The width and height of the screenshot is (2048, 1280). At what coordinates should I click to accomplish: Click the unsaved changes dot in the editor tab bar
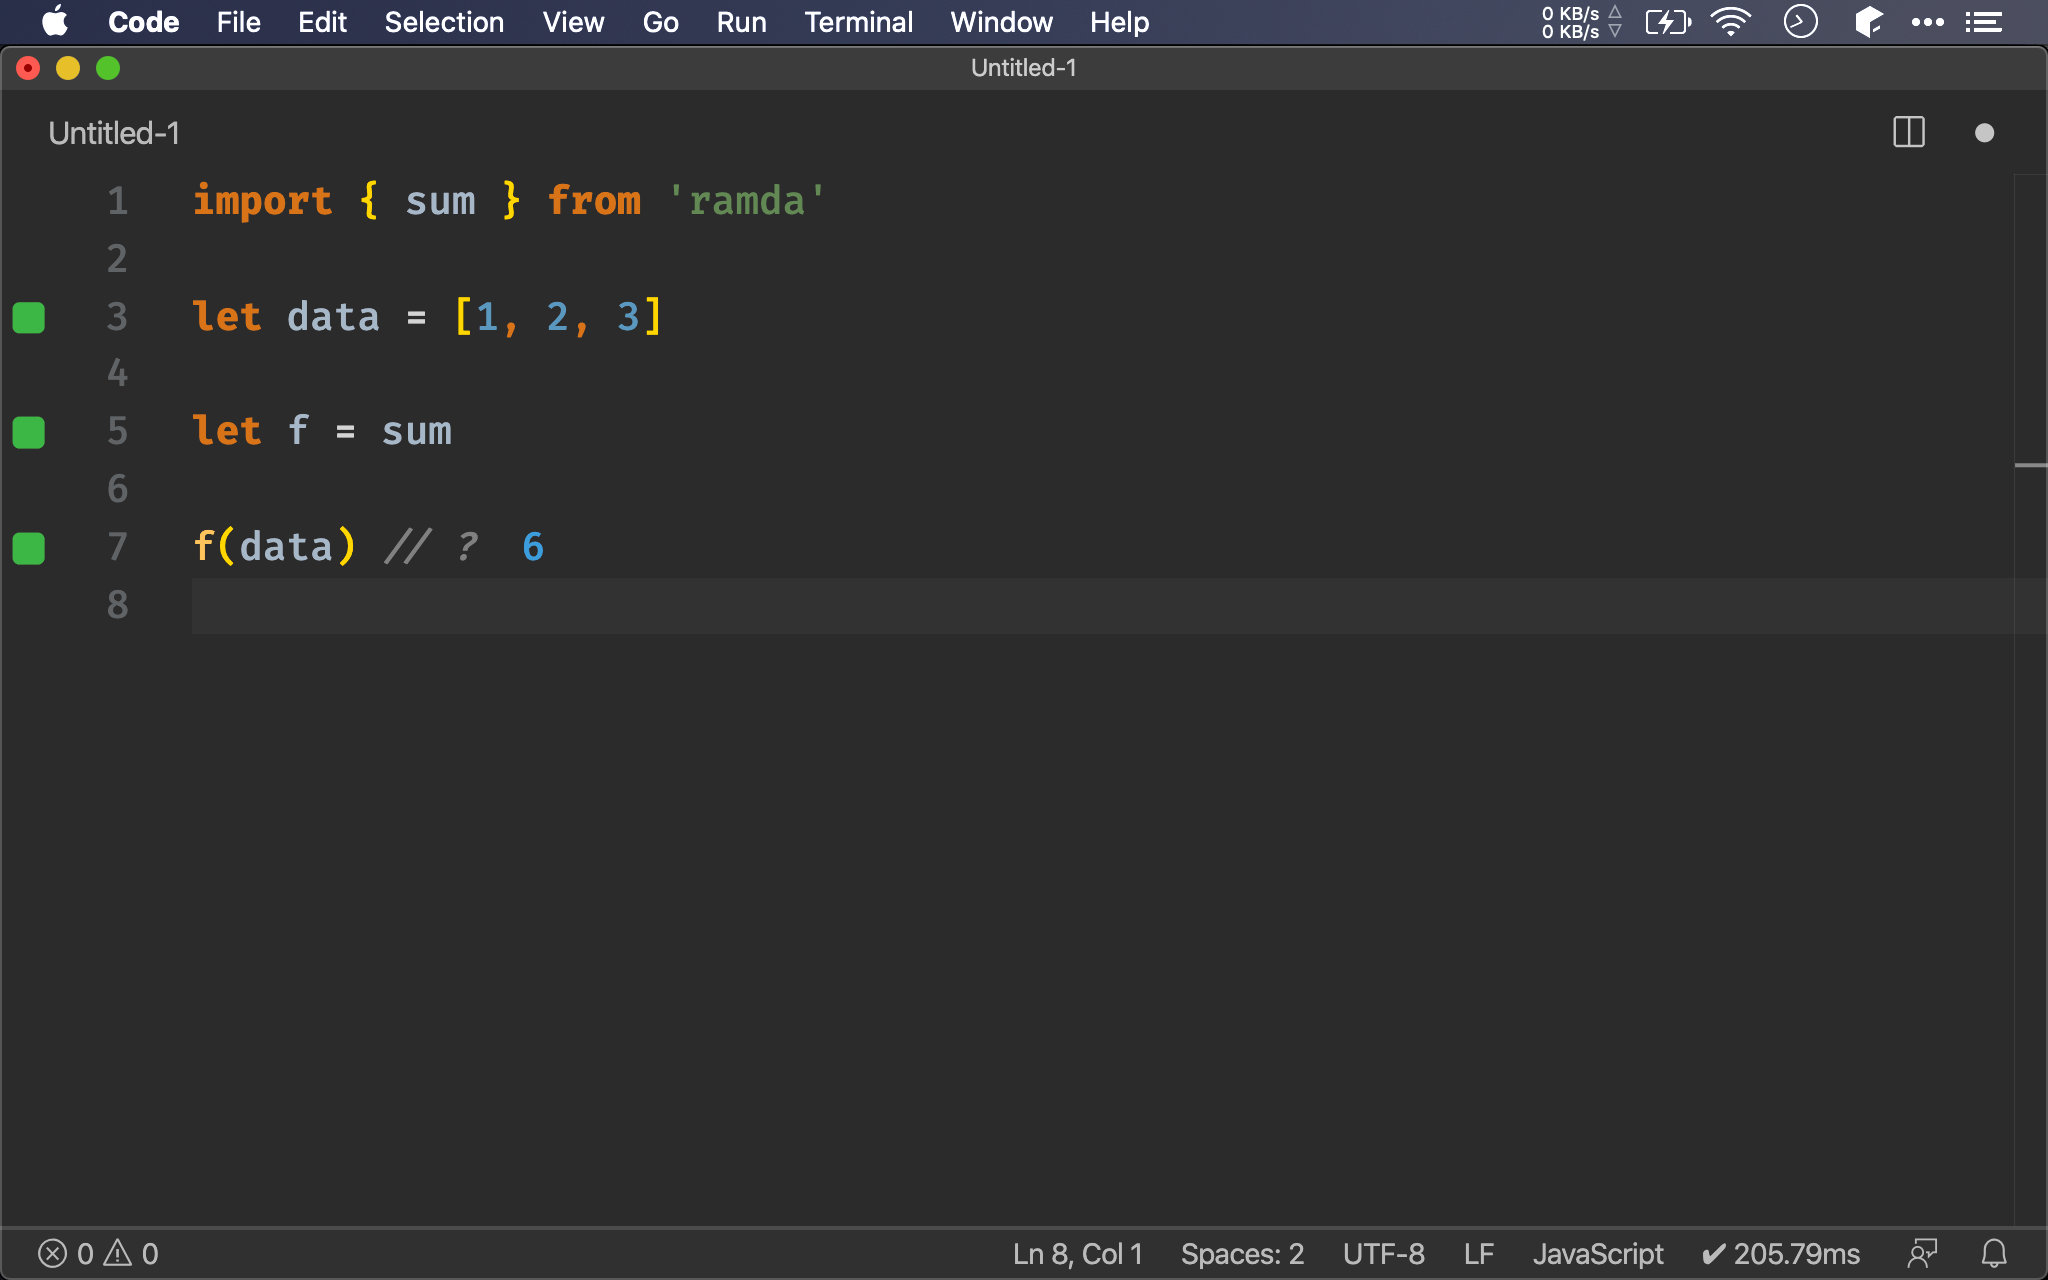[1984, 133]
